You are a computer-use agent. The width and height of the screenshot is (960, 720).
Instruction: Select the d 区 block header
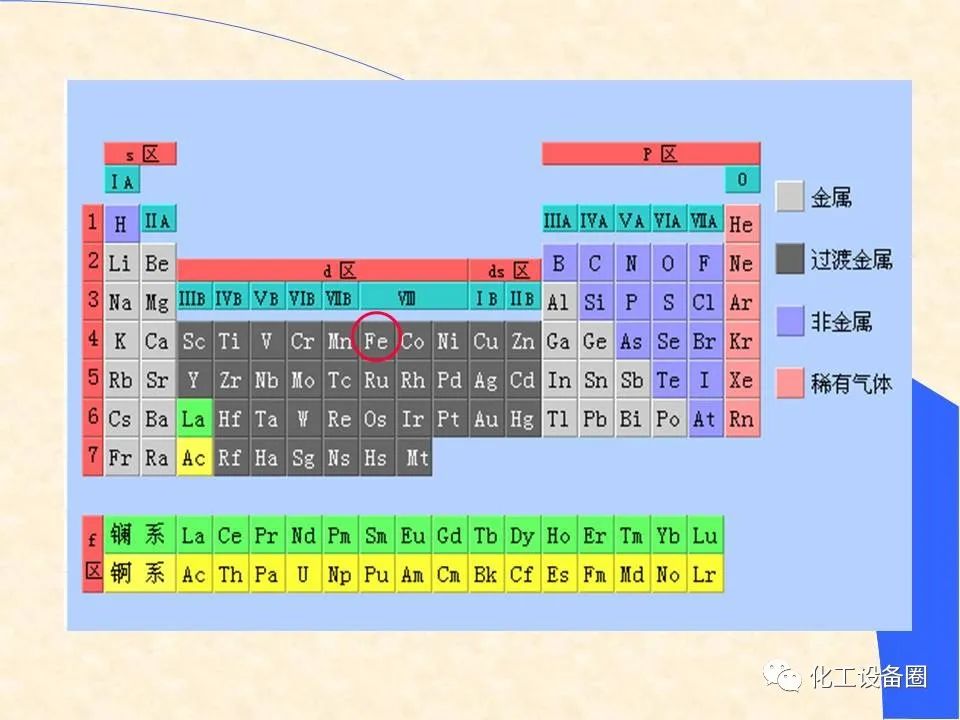[x=323, y=270]
